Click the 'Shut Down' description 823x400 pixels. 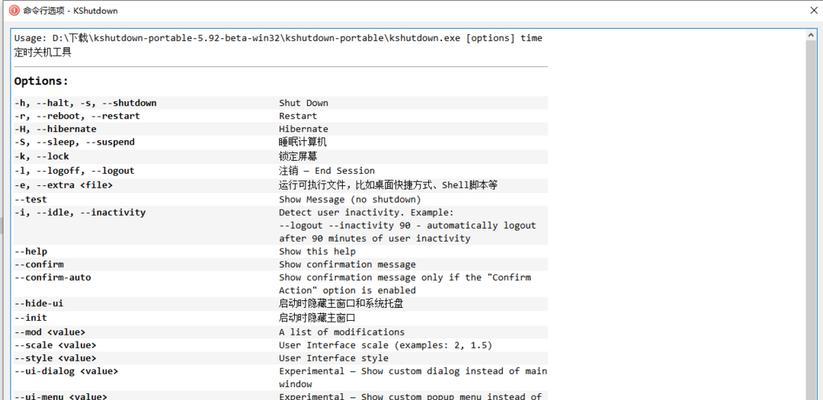point(303,103)
